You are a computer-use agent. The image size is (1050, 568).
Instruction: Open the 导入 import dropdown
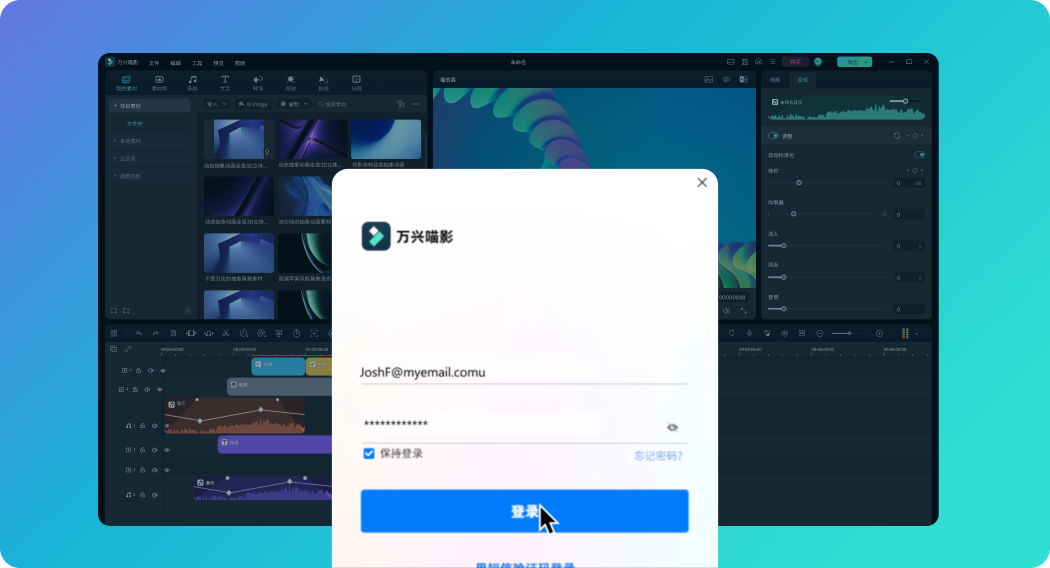tap(216, 104)
